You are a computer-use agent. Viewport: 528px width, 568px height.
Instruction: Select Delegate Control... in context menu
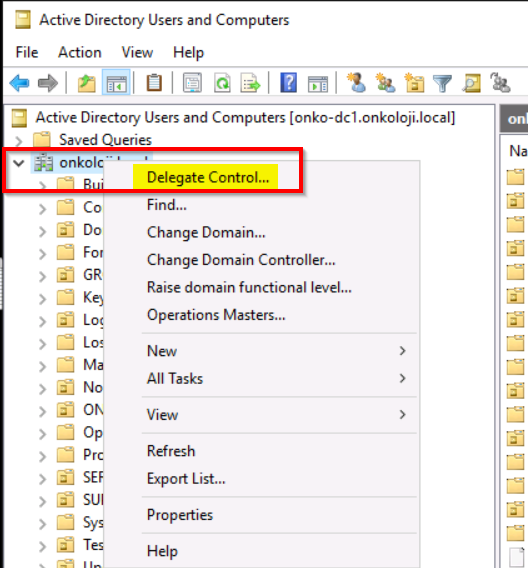[x=208, y=178]
